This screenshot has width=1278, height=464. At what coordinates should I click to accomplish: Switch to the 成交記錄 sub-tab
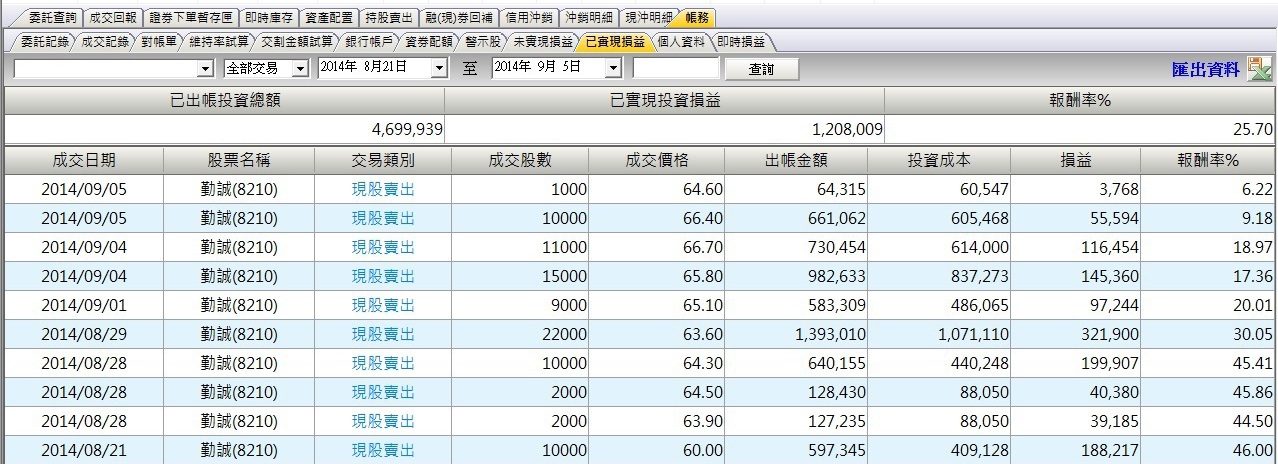click(104, 42)
